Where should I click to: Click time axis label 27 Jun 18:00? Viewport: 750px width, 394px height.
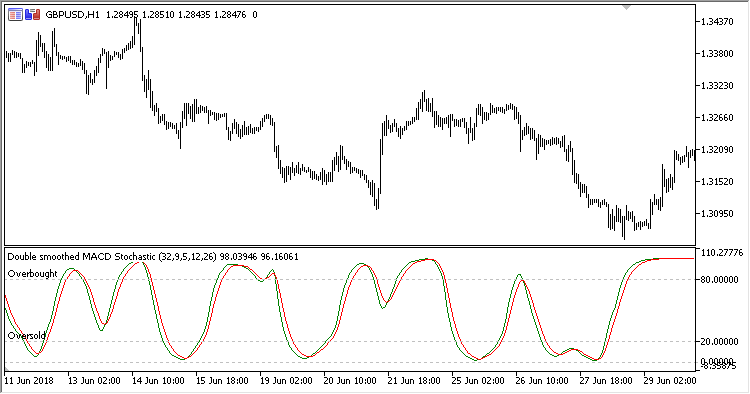coord(606,381)
